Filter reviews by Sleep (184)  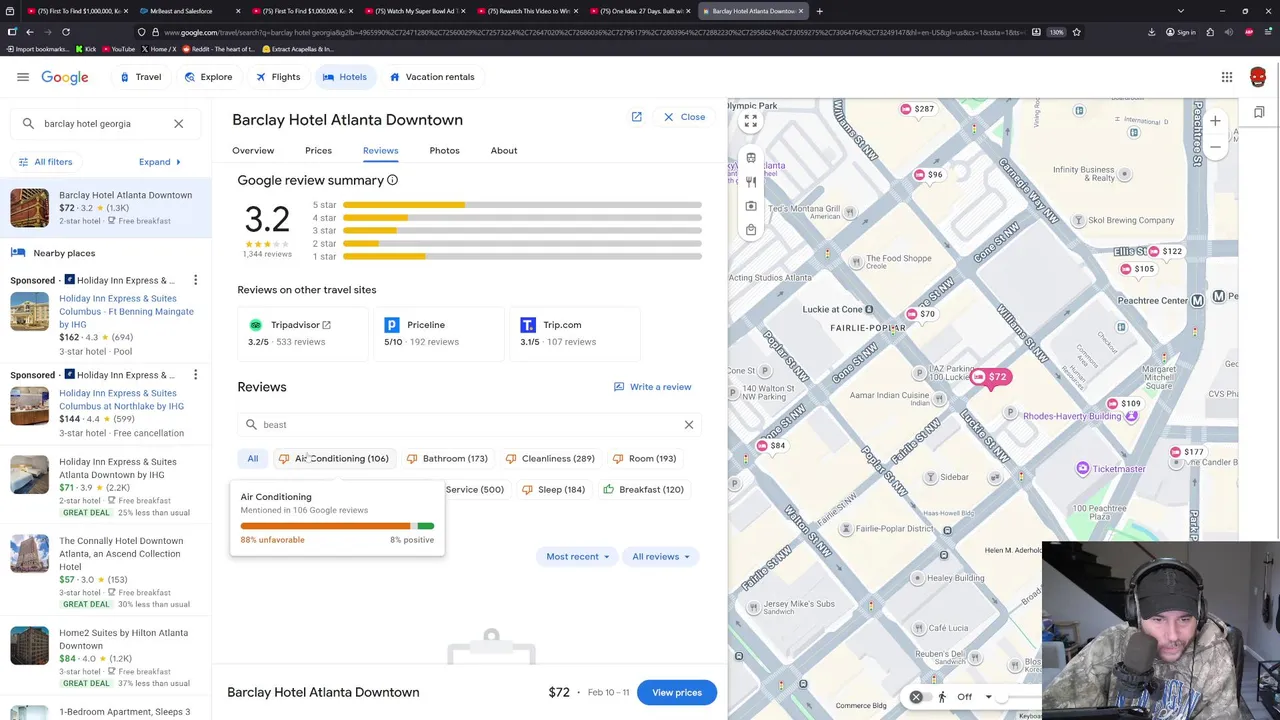click(553, 489)
